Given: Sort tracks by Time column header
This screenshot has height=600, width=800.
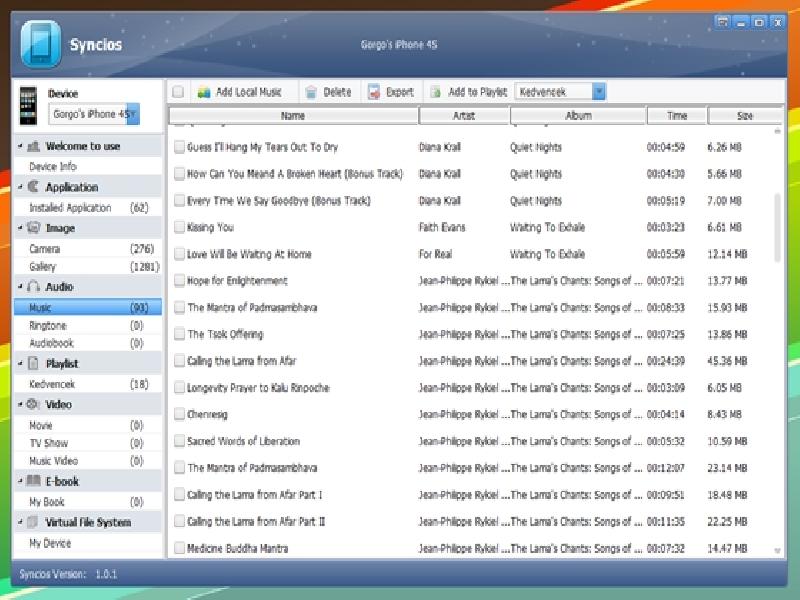Looking at the screenshot, I should pos(677,116).
